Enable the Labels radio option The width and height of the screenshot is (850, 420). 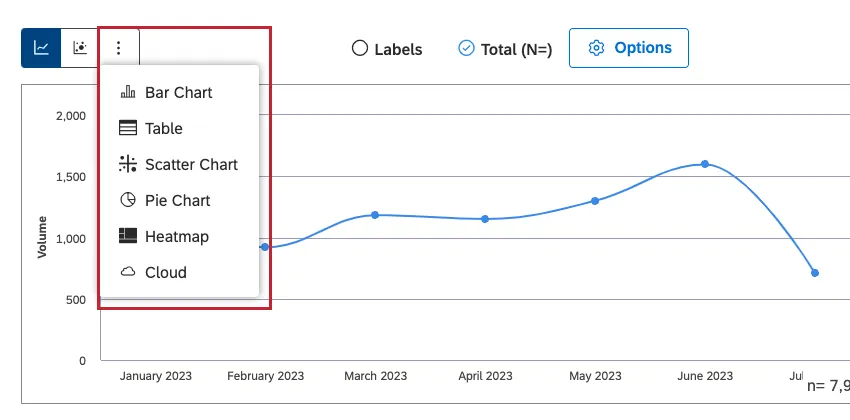click(360, 49)
